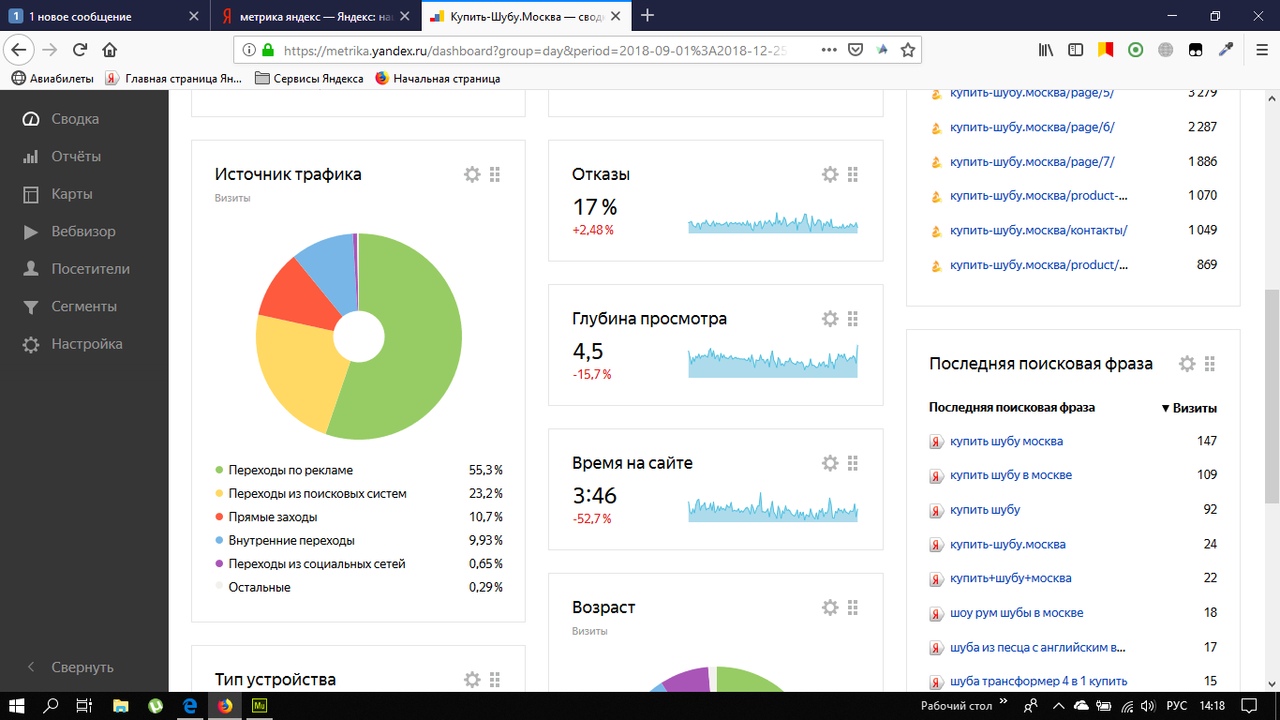
Task: Open Windows Start menu
Action: (x=17, y=705)
